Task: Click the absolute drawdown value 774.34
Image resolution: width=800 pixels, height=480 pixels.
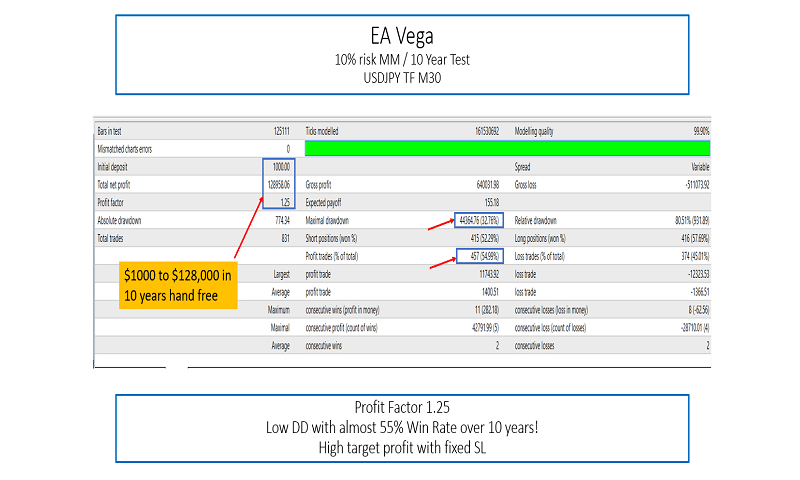Action: pos(282,220)
